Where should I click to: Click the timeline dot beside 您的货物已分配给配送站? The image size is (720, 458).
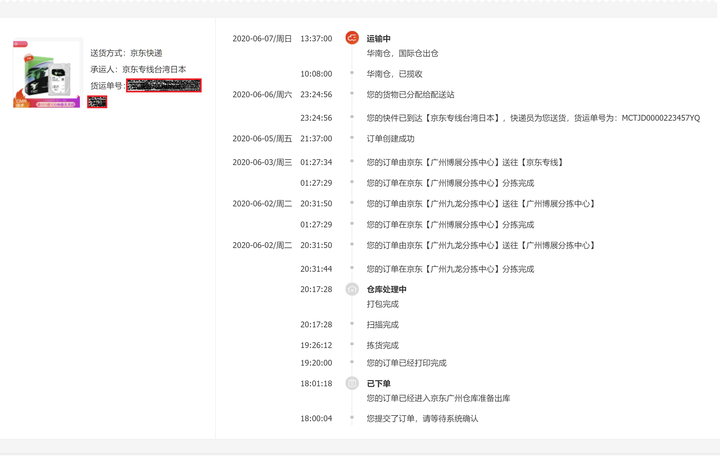(352, 93)
